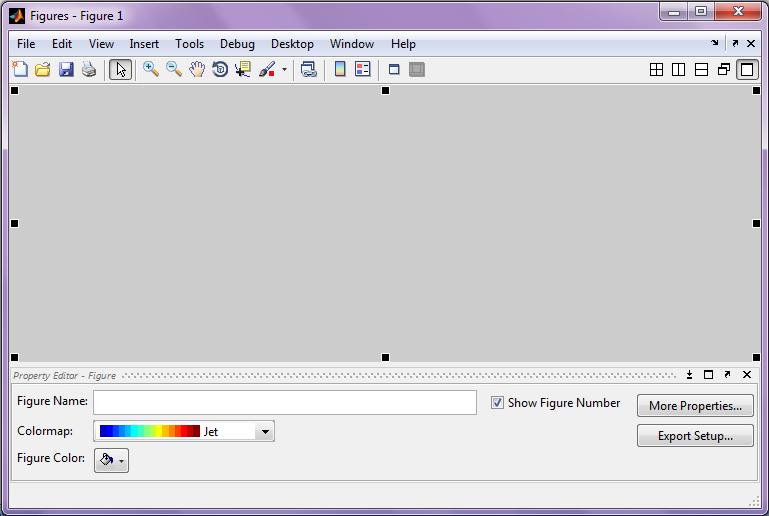Click the Export Setup button
Image resolution: width=769 pixels, height=516 pixels.
click(695, 436)
